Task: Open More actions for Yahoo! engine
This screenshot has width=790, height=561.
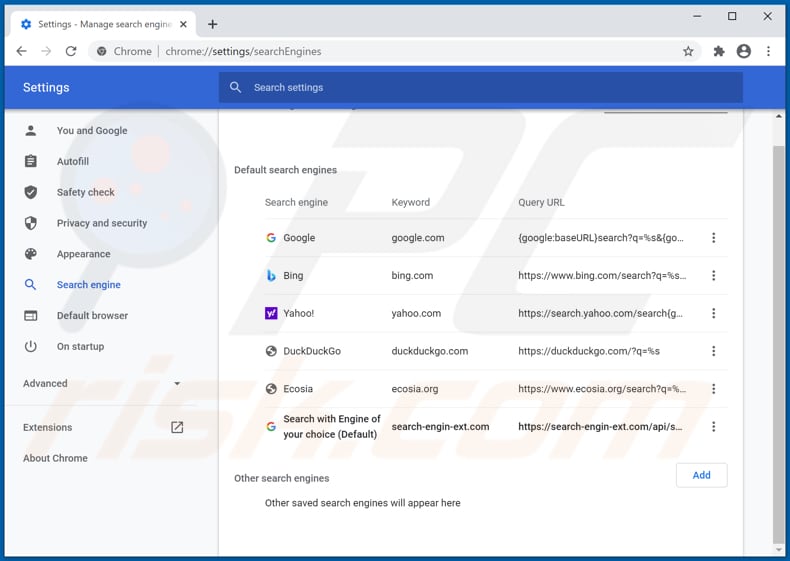Action: [x=713, y=313]
